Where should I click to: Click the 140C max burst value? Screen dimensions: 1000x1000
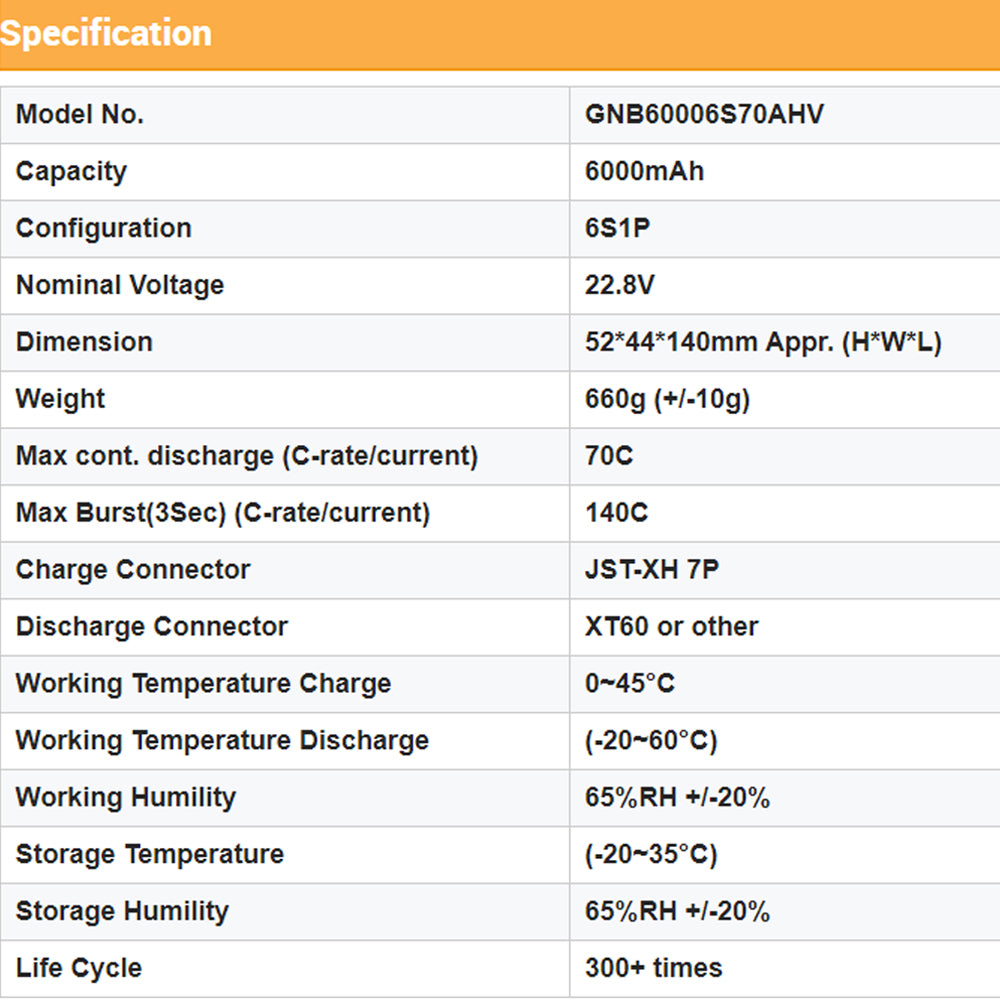[x=616, y=513]
